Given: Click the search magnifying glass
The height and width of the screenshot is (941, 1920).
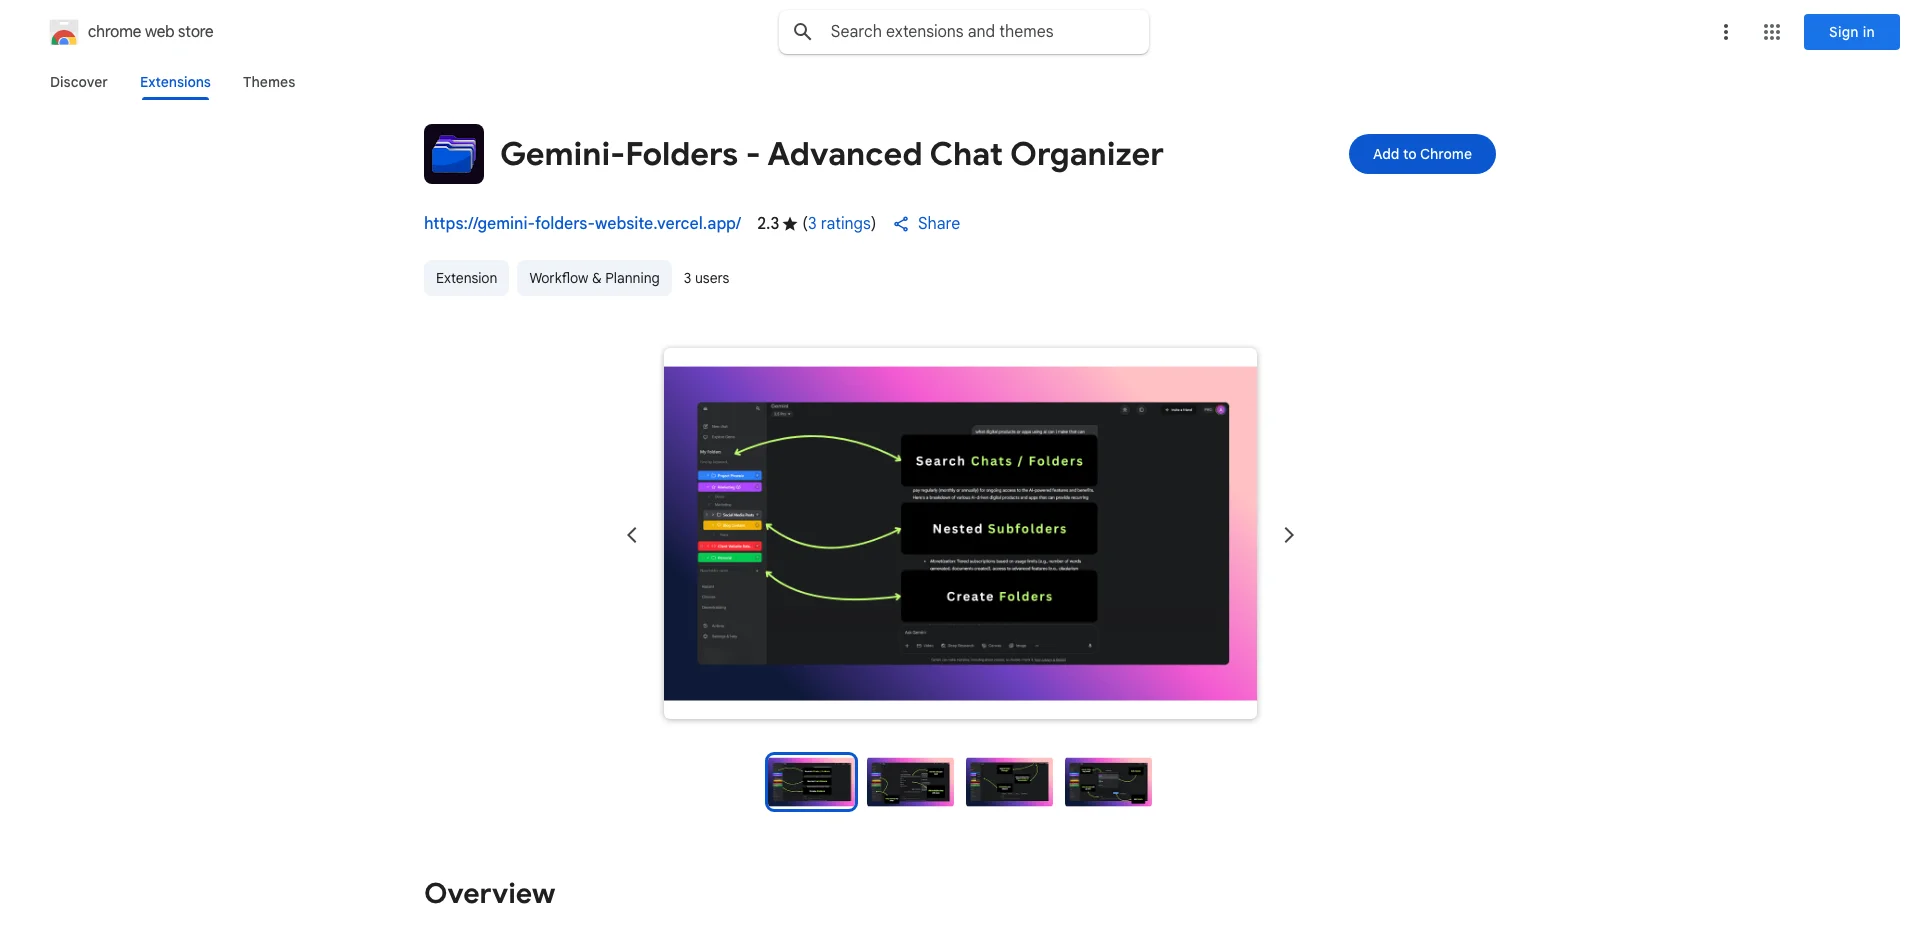Looking at the screenshot, I should click(802, 31).
